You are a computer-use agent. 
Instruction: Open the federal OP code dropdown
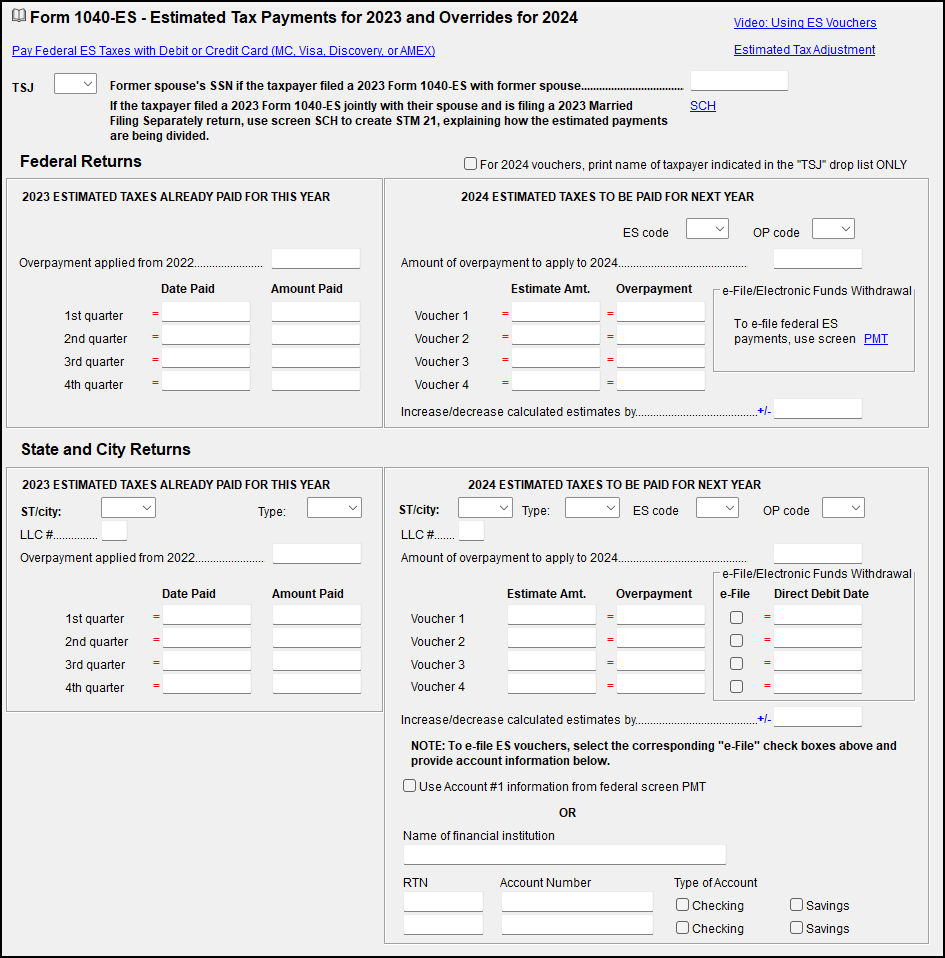(833, 229)
